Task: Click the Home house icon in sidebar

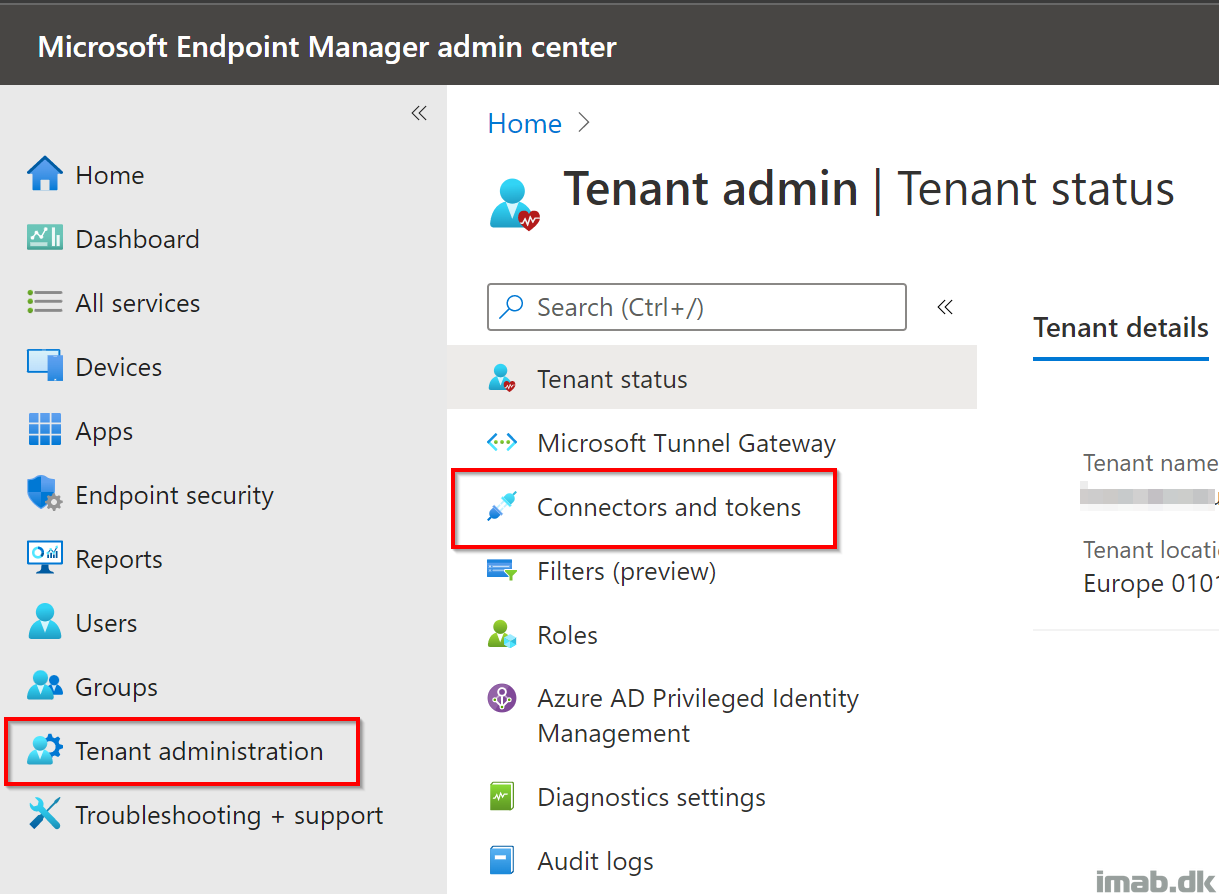Action: (45, 174)
